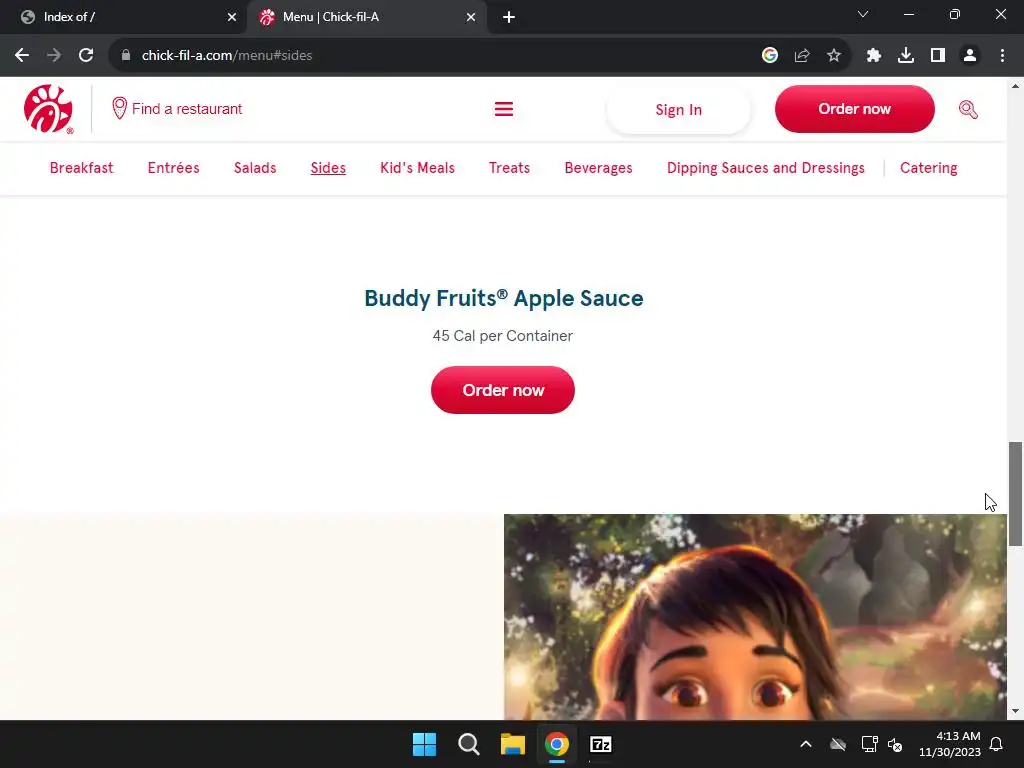Open Kid's Meals category

[417, 168]
